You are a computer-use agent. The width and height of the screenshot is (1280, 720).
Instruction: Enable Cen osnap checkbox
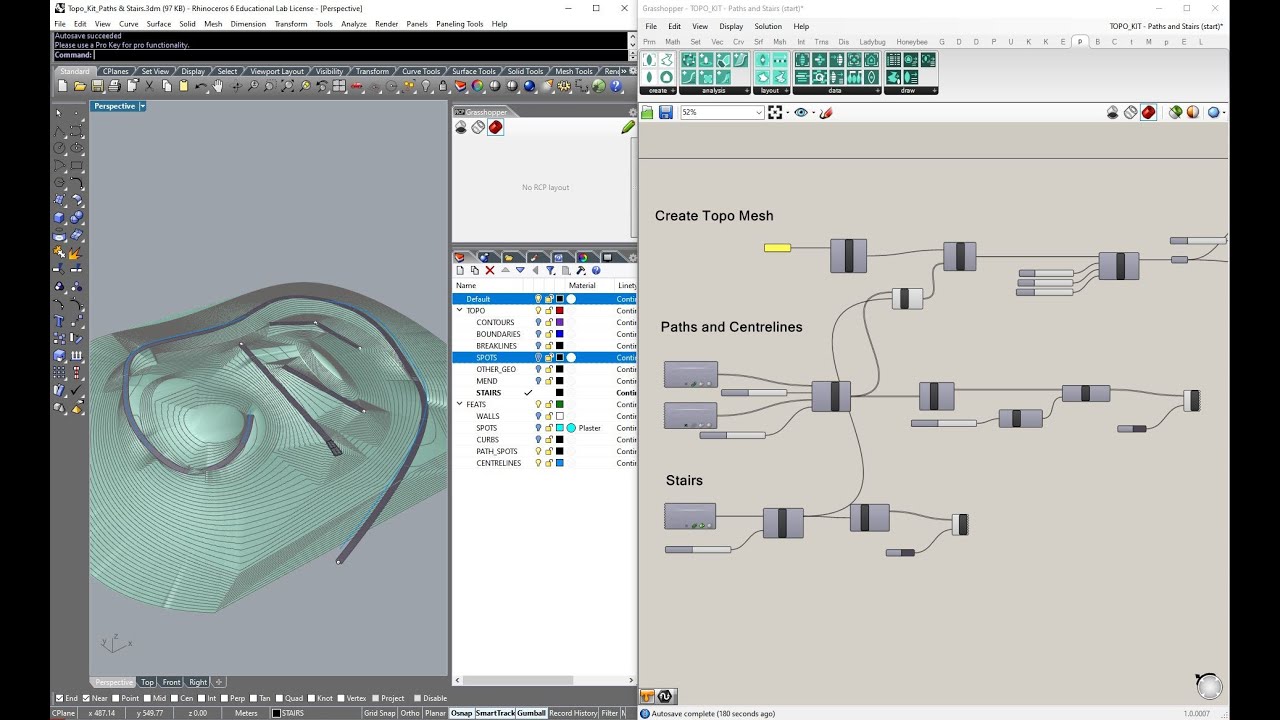(175, 698)
